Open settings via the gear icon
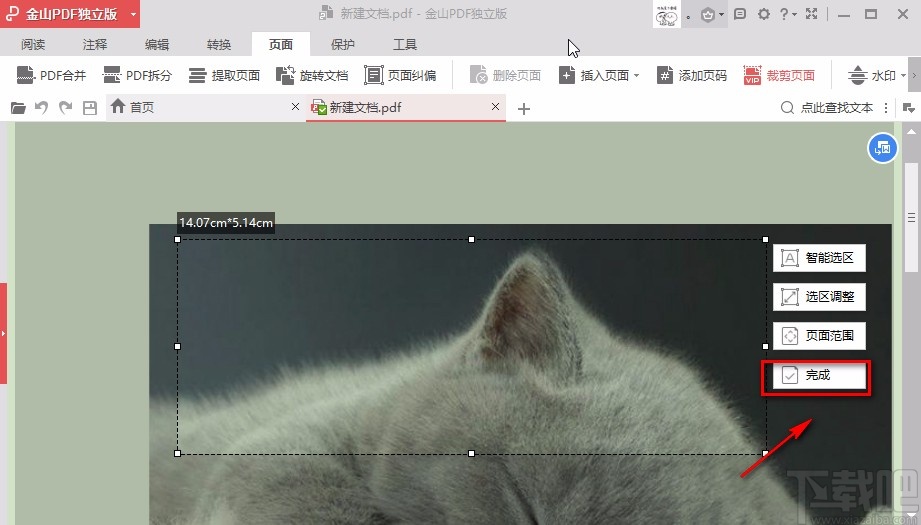The image size is (921, 525). pos(764,14)
